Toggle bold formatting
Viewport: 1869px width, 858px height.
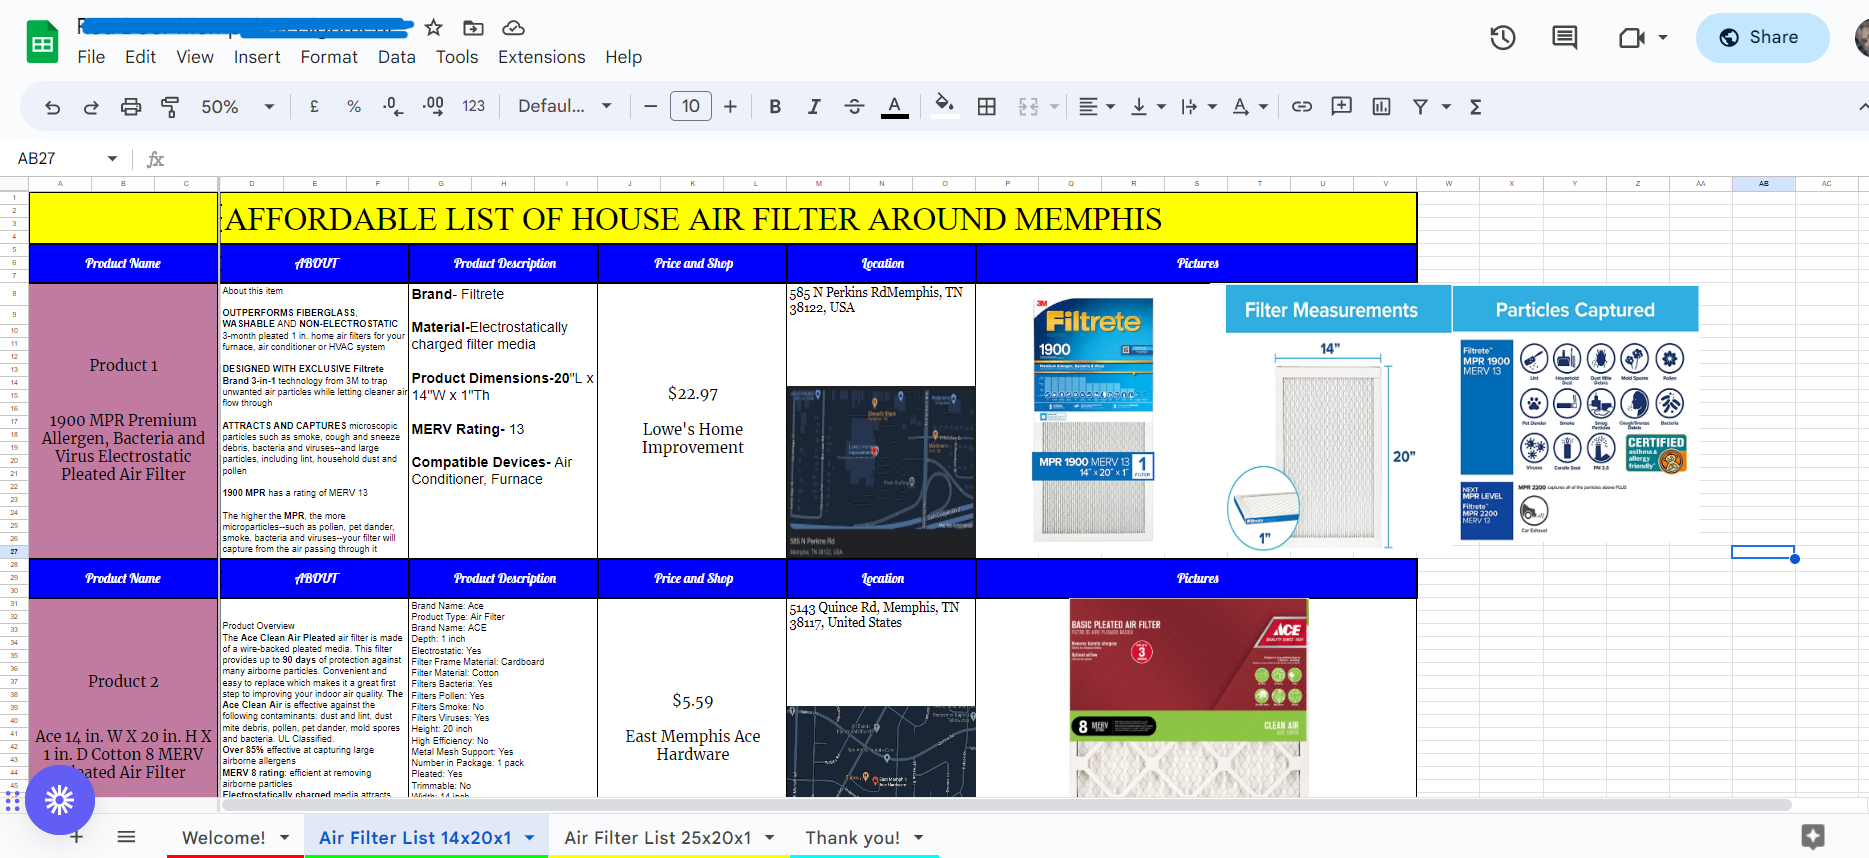(775, 107)
